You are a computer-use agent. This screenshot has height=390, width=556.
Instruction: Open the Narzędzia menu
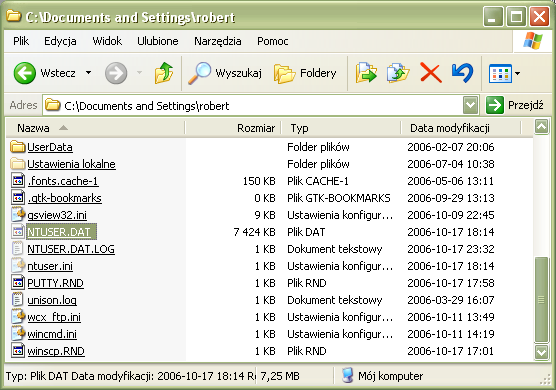(217, 41)
